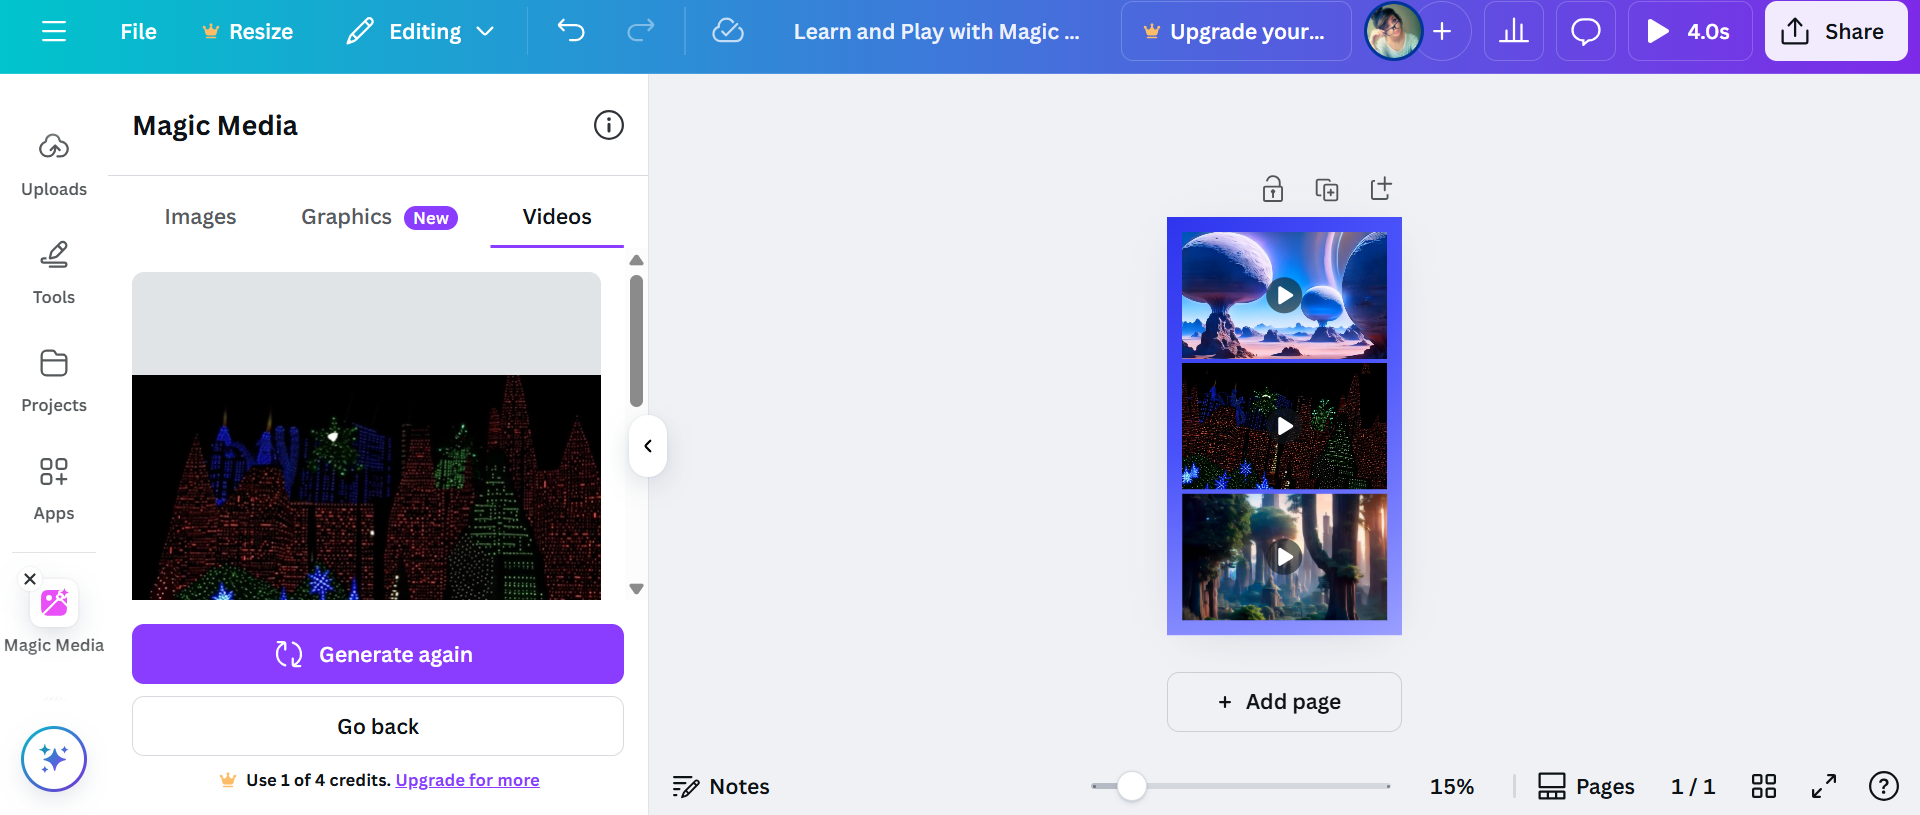Image resolution: width=1920 pixels, height=815 pixels.
Task: Click Generate again button
Action: [378, 654]
